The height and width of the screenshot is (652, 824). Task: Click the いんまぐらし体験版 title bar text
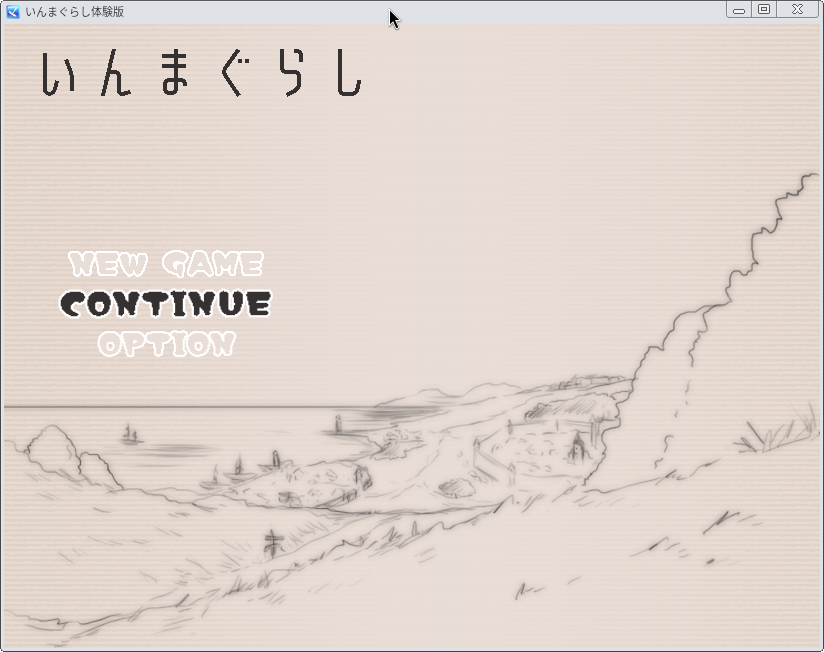tap(75, 12)
